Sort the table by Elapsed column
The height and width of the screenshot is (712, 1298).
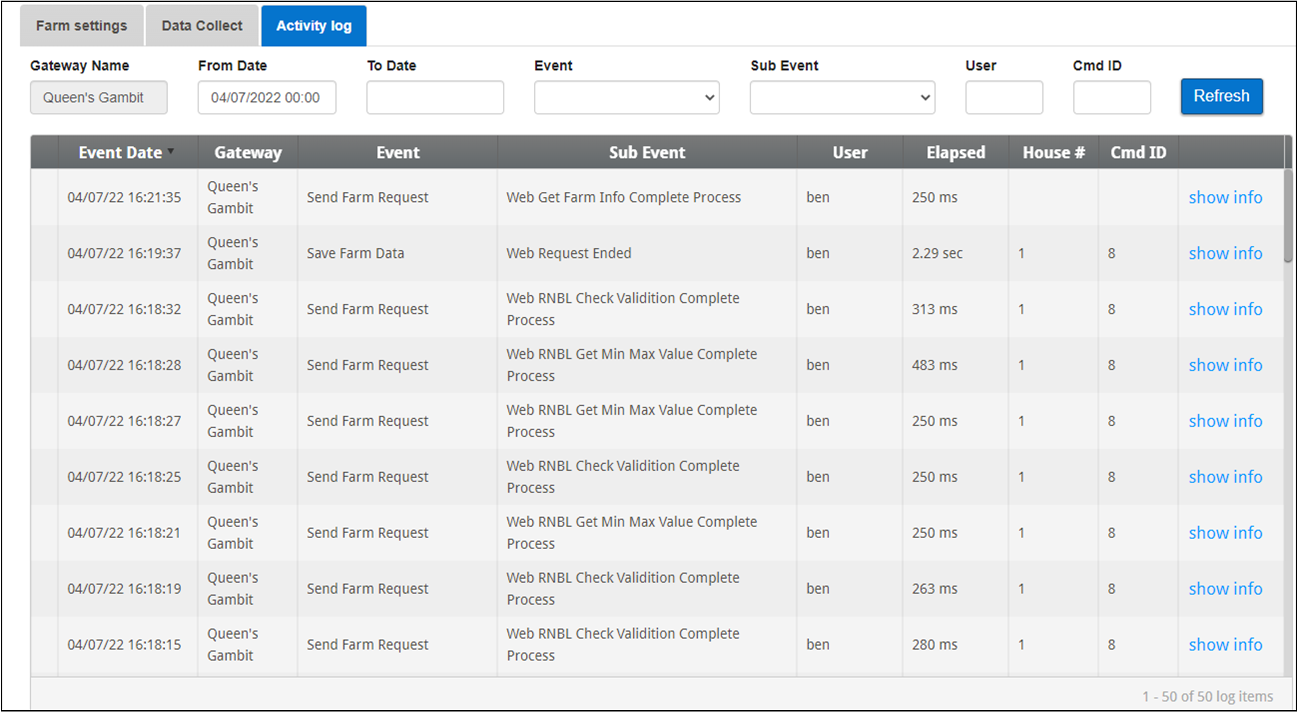click(955, 153)
